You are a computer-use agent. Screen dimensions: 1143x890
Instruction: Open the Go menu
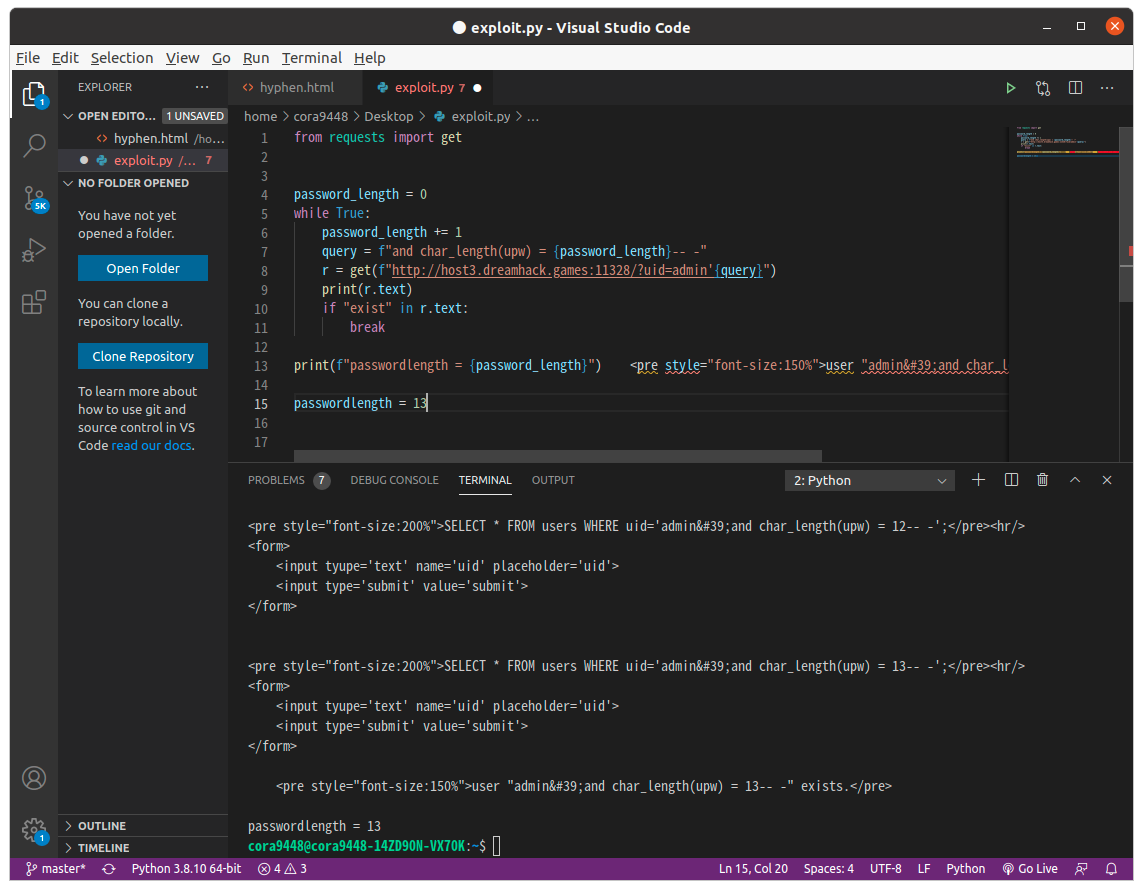pyautogui.click(x=221, y=58)
